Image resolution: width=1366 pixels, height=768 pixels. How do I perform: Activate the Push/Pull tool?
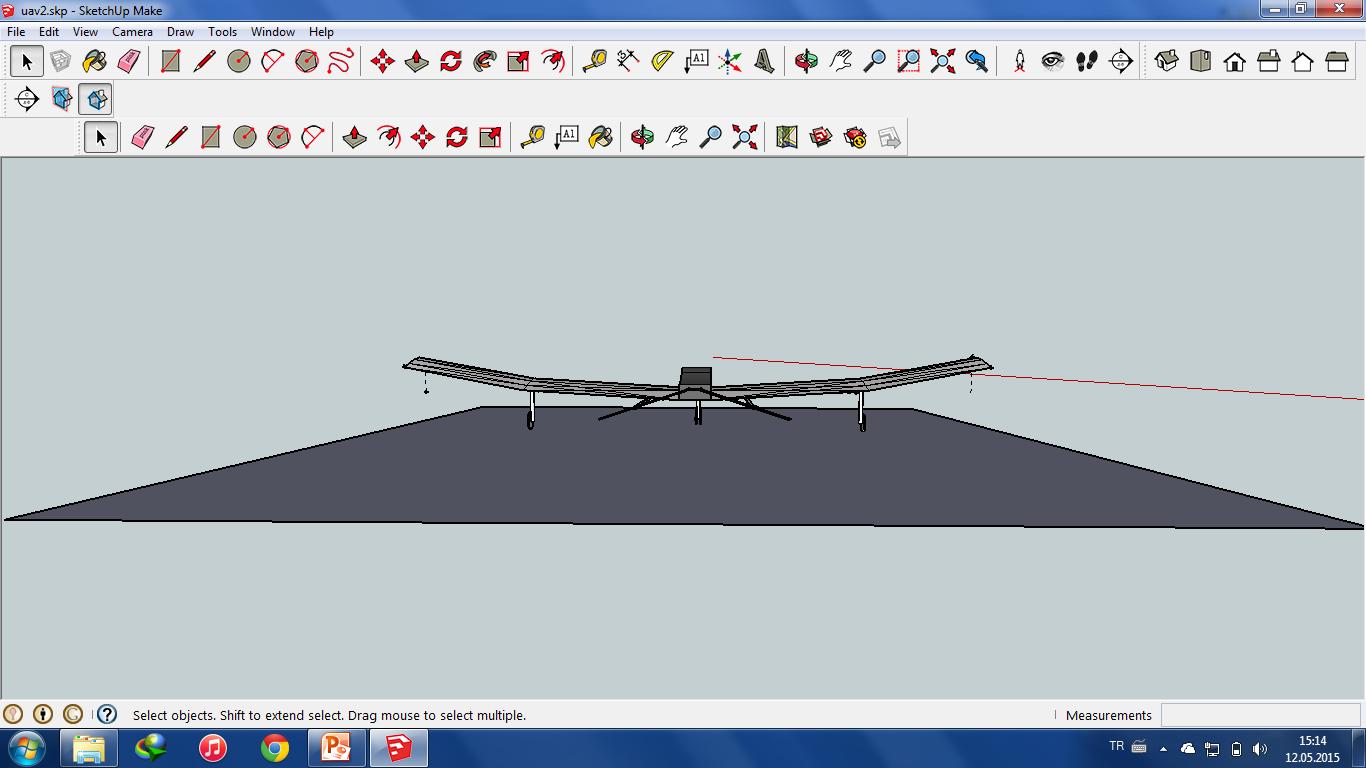(x=415, y=60)
